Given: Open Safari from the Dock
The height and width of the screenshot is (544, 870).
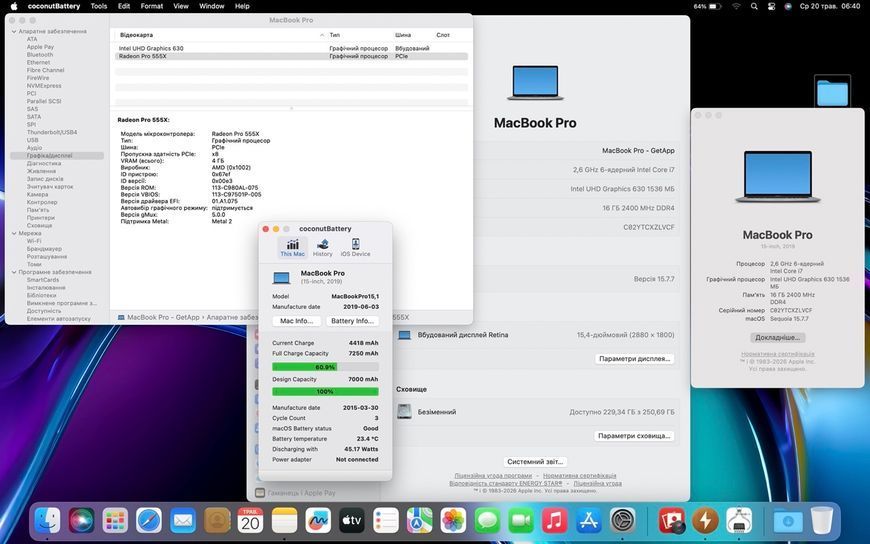Looking at the screenshot, I should 149,521.
